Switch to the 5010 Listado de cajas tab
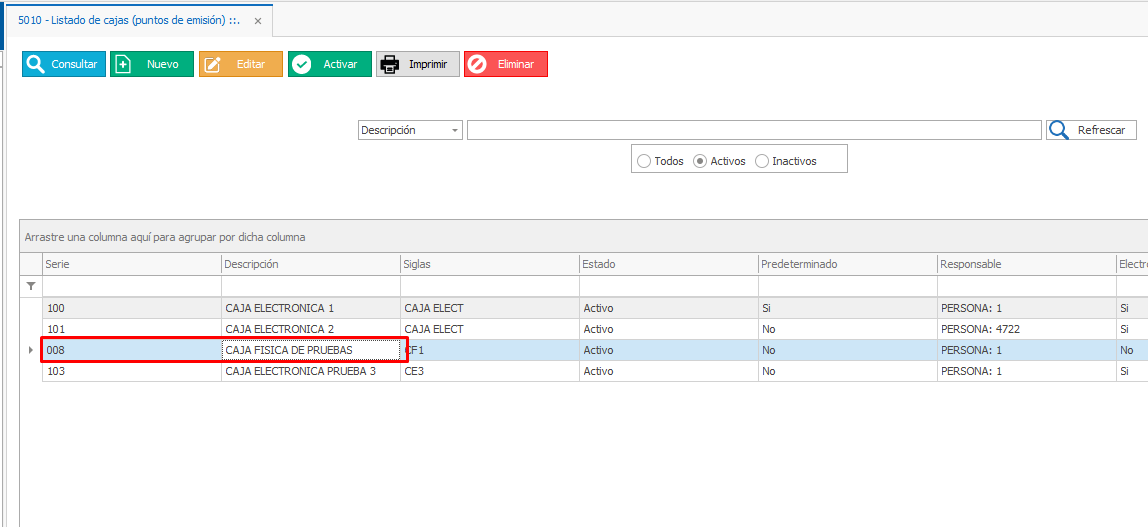 [128, 20]
